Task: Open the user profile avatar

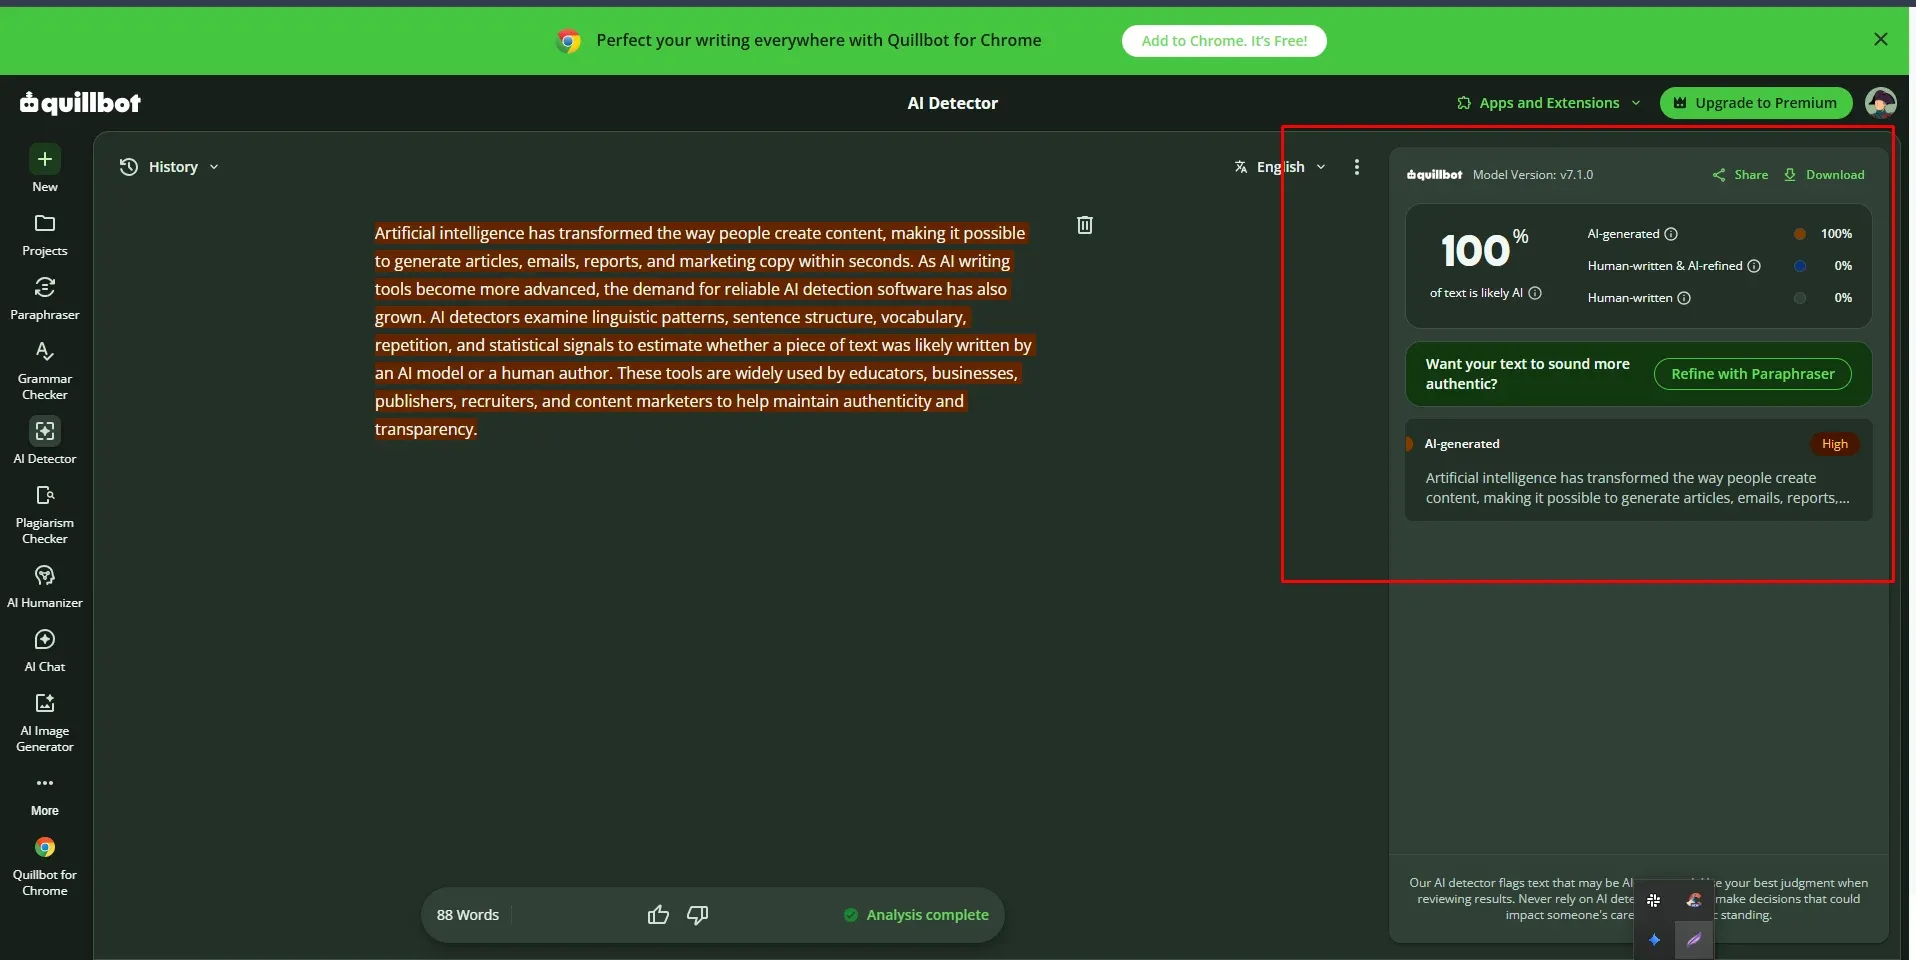Action: click(1881, 102)
